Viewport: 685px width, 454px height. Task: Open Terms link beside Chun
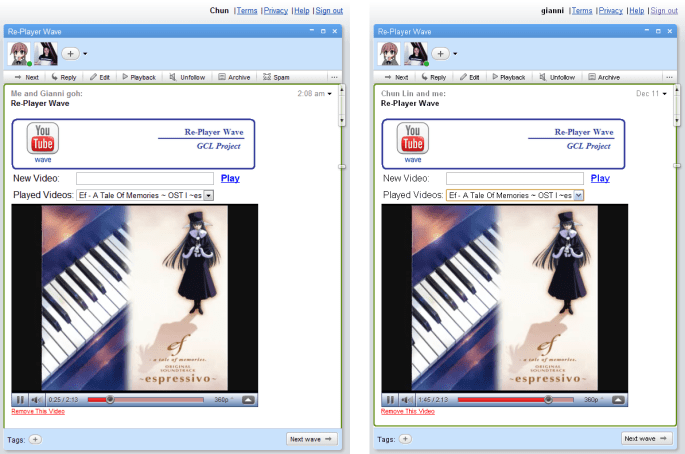click(247, 10)
